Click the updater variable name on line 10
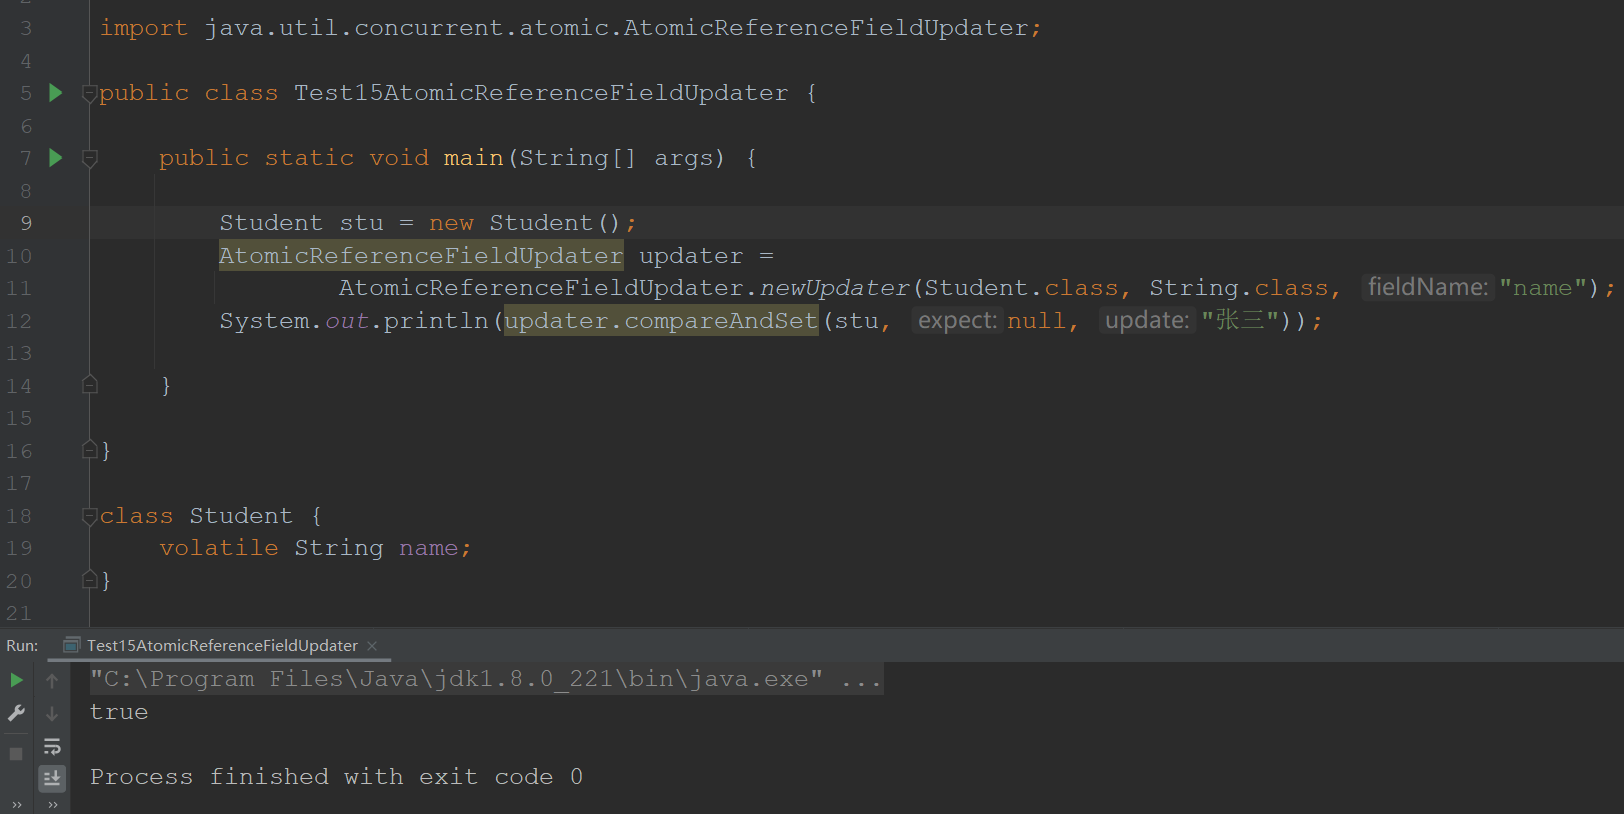 691,256
